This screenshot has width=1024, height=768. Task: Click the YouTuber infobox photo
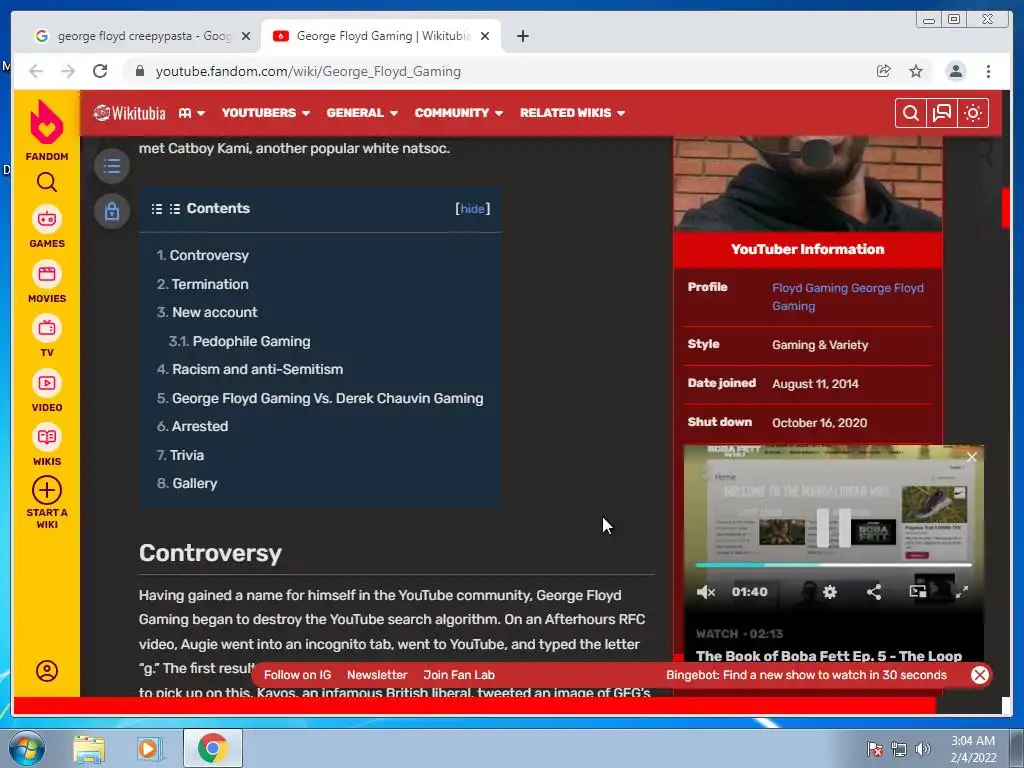coord(807,183)
